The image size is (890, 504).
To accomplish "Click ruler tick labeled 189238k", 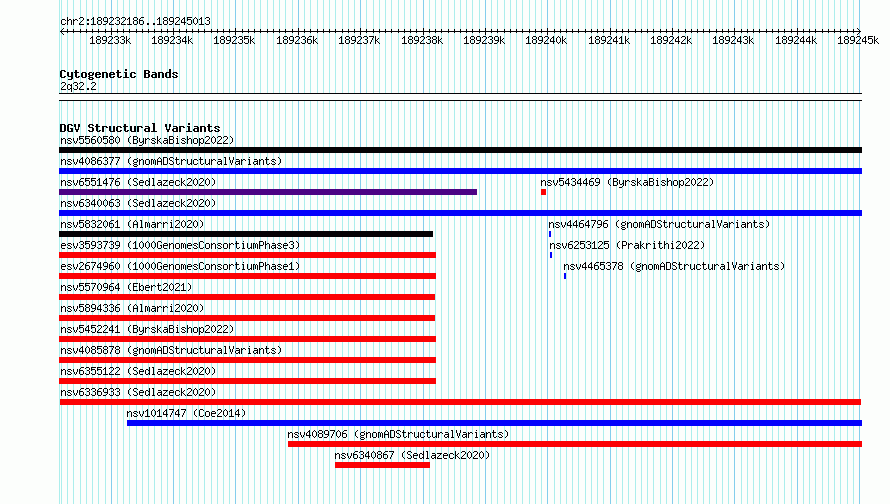I will tap(422, 40).
